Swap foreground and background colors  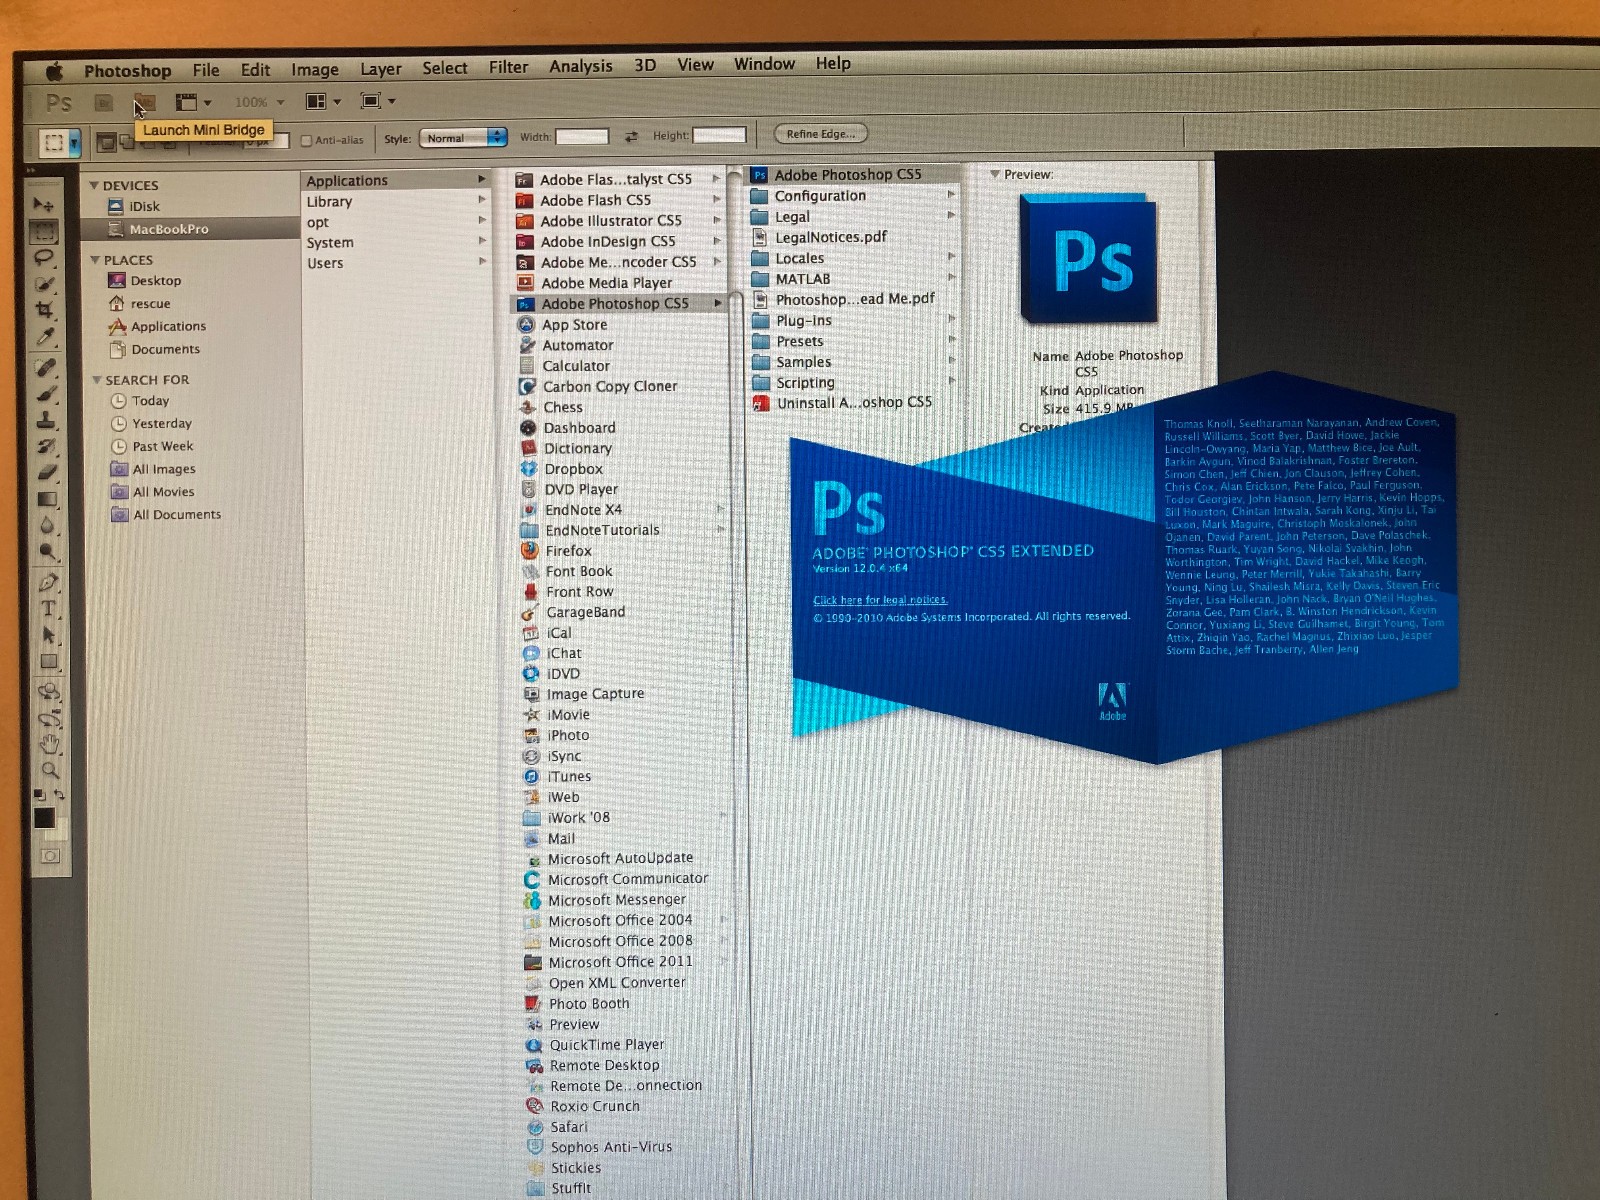pos(59,794)
